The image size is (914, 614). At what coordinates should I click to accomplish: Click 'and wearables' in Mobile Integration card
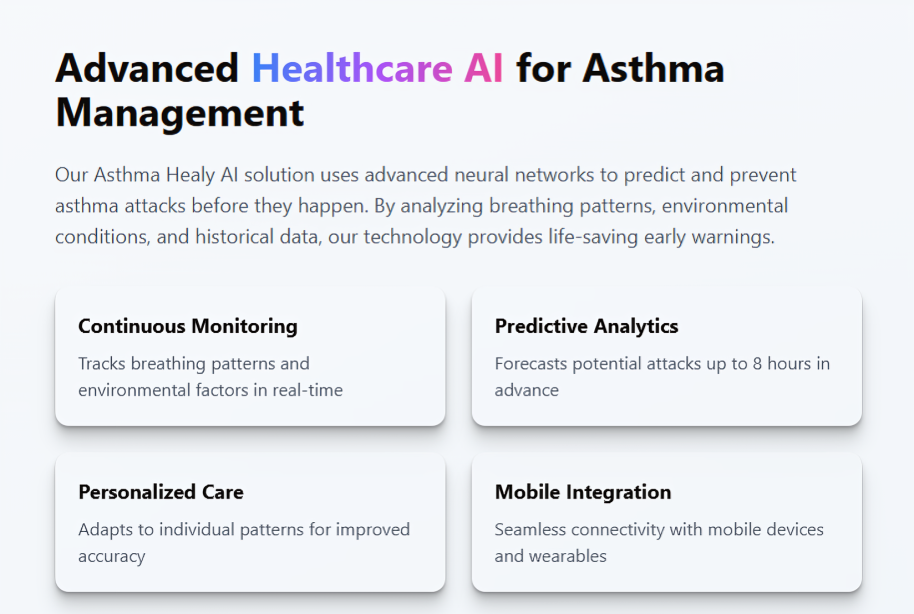click(x=551, y=556)
